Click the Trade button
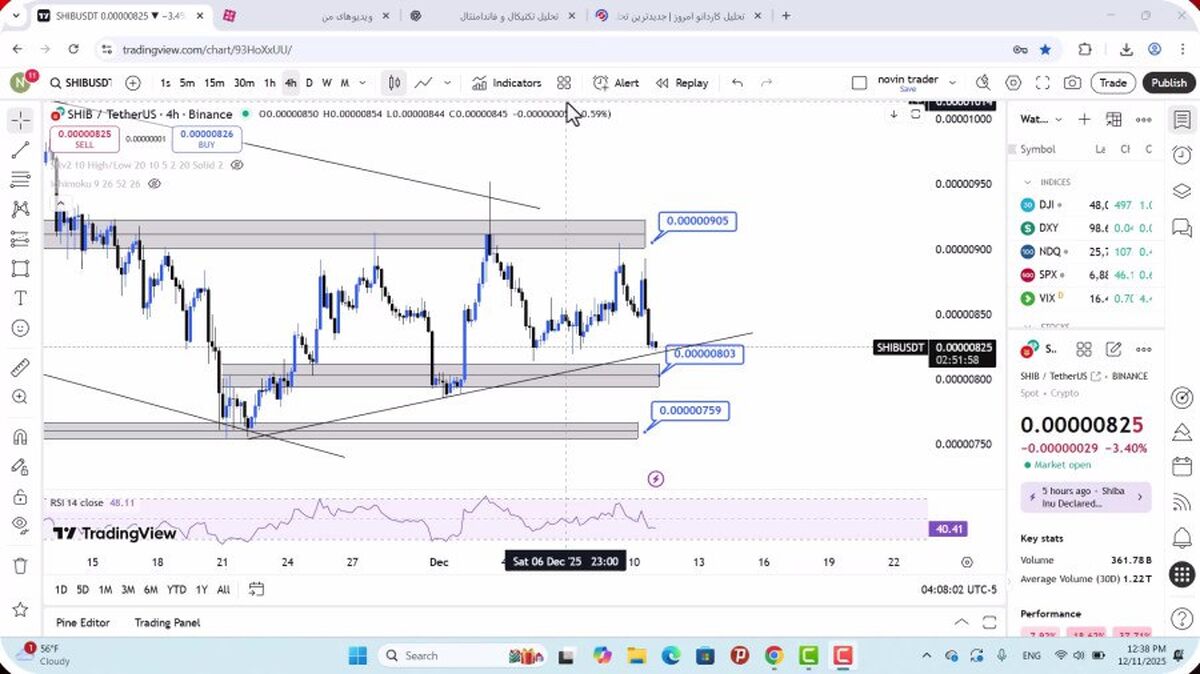Viewport: 1200px width, 674px height. (x=1113, y=83)
